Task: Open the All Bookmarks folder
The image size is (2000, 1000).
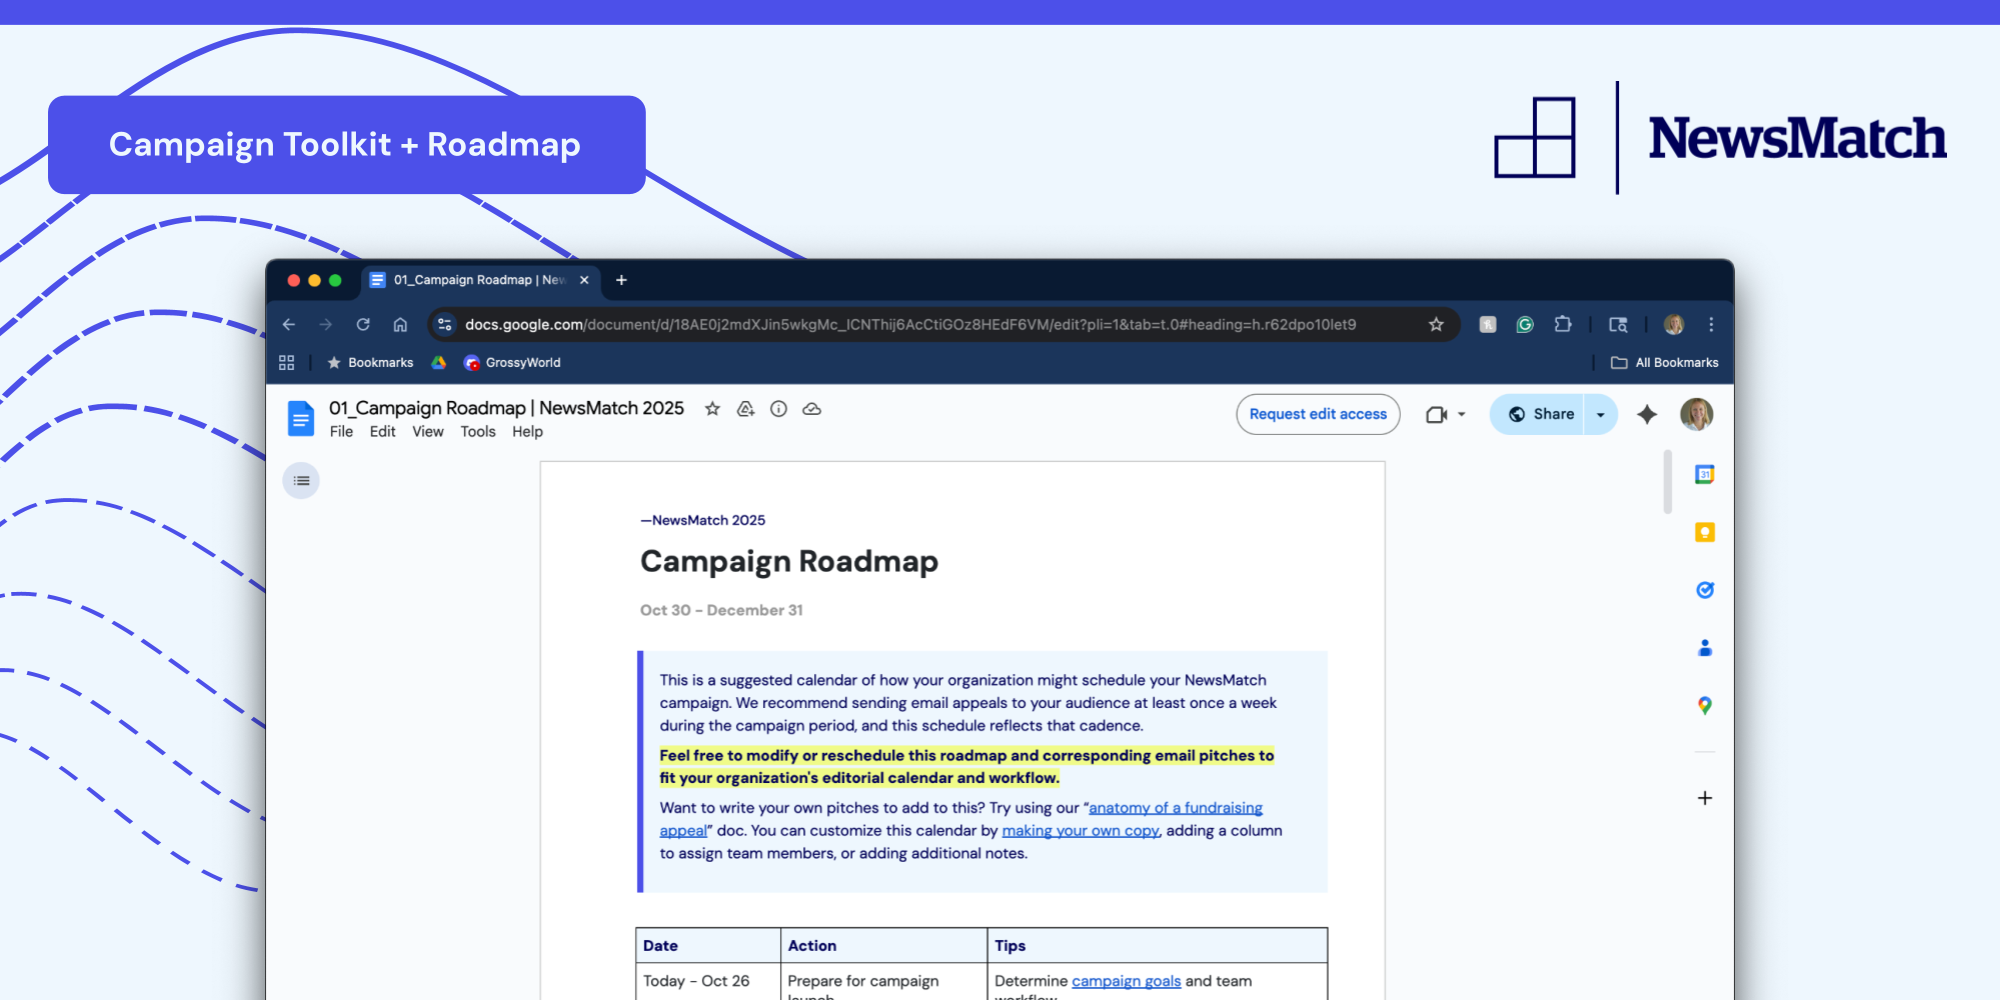Action: [x=1665, y=362]
